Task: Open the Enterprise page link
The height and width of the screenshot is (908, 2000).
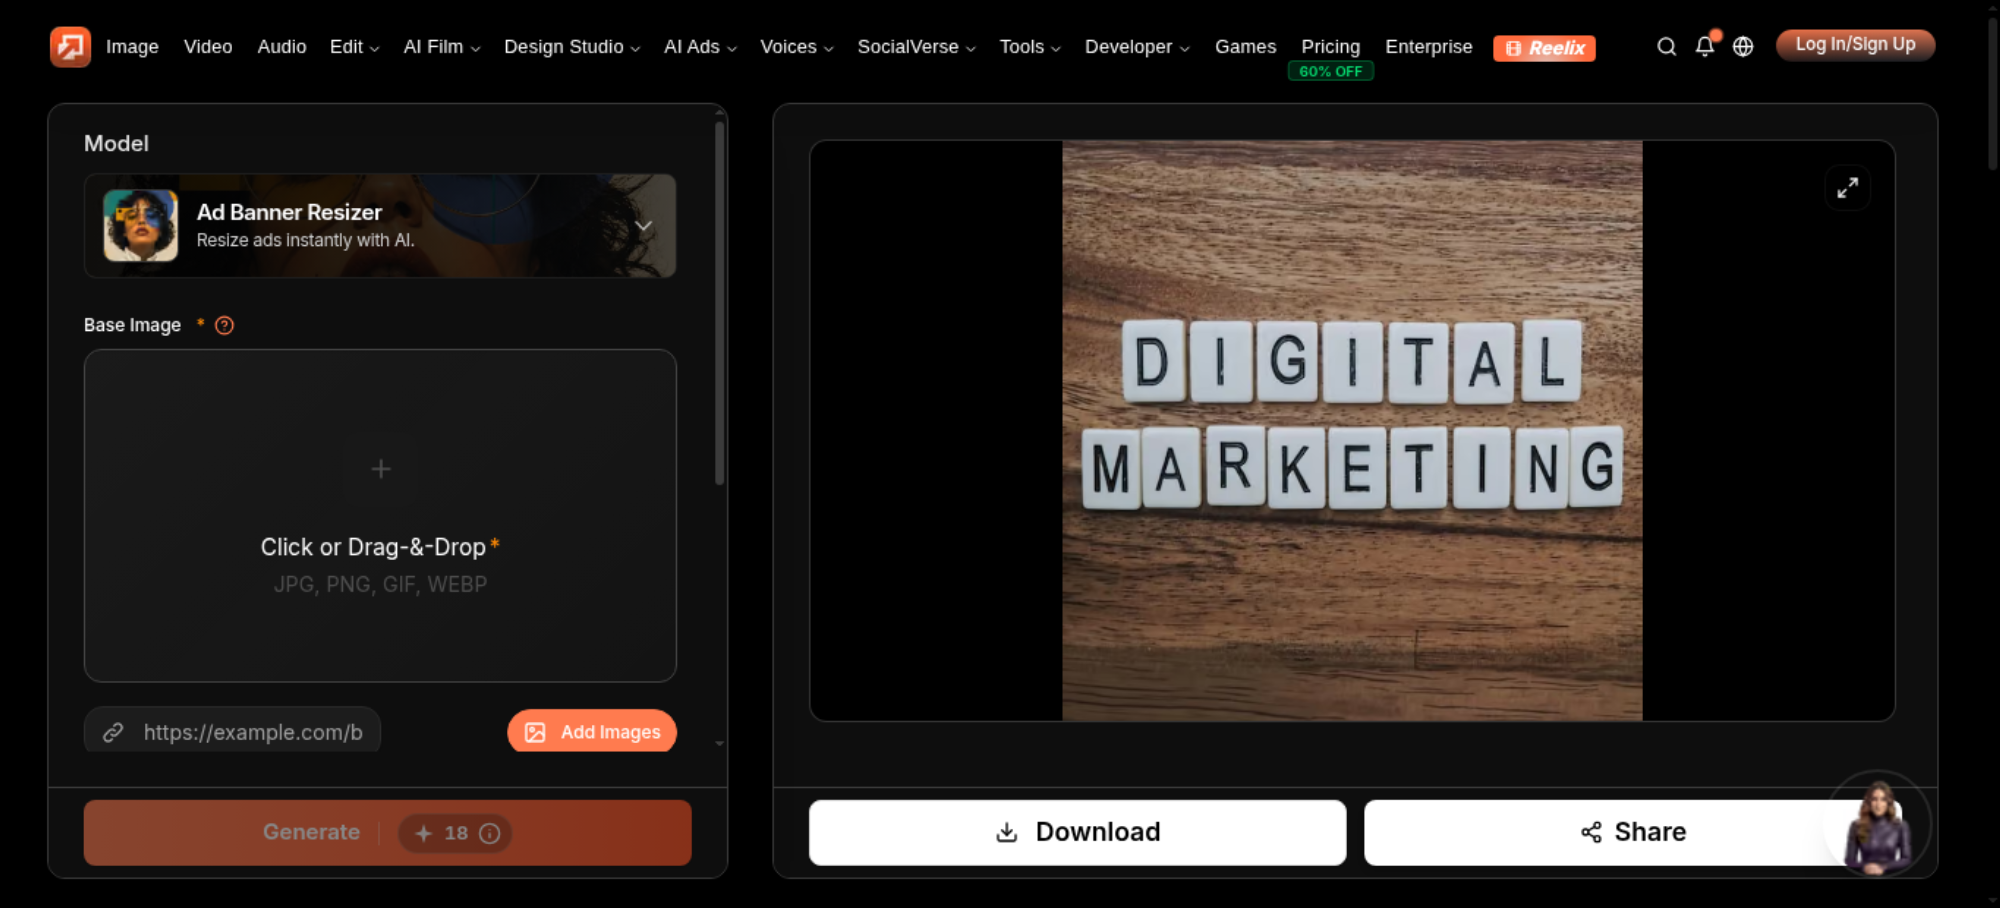Action: (x=1428, y=47)
